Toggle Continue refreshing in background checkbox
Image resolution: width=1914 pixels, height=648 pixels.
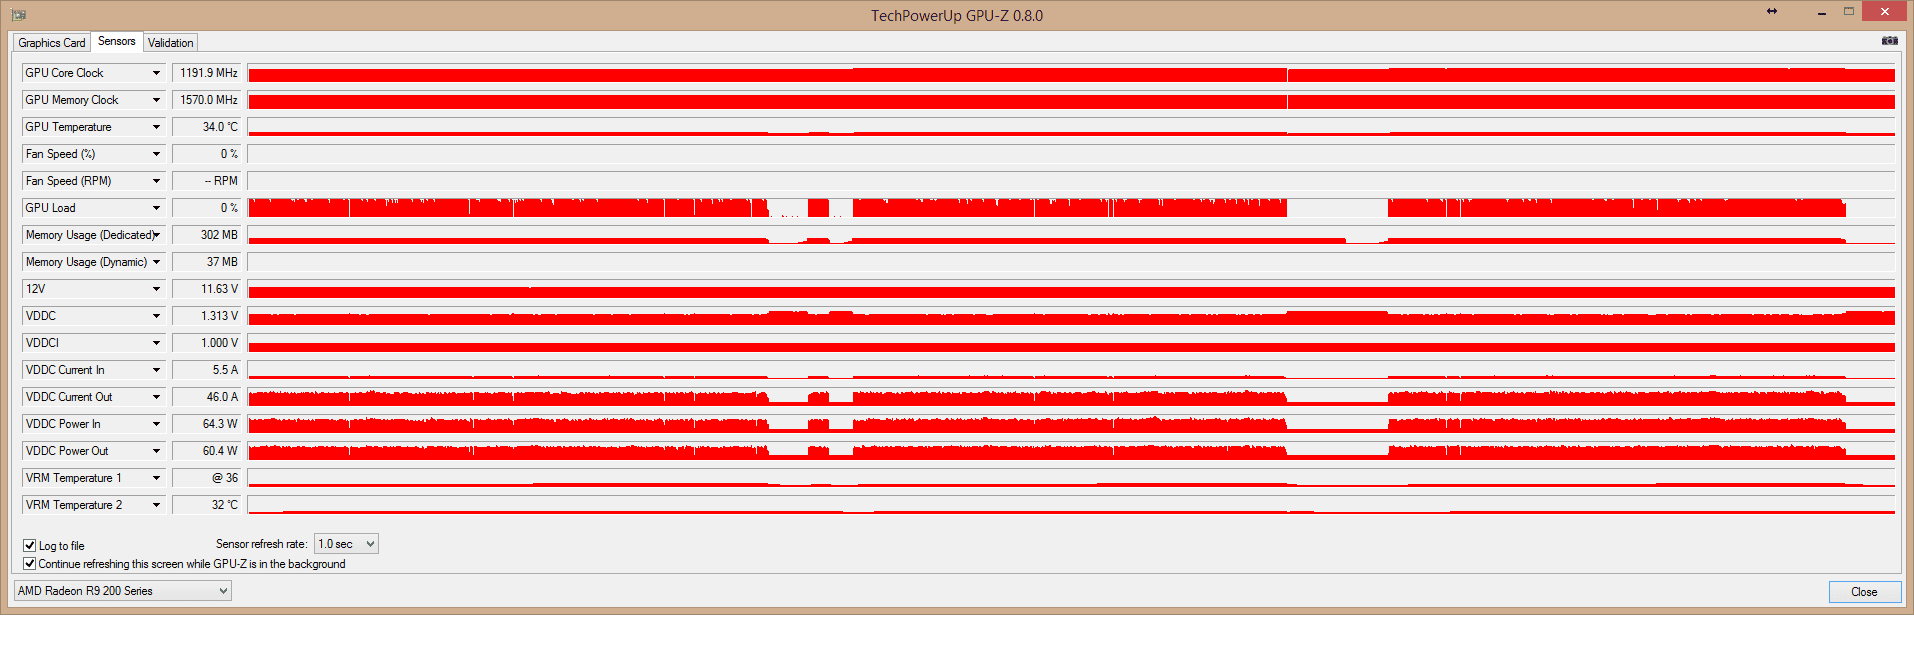pyautogui.click(x=30, y=564)
